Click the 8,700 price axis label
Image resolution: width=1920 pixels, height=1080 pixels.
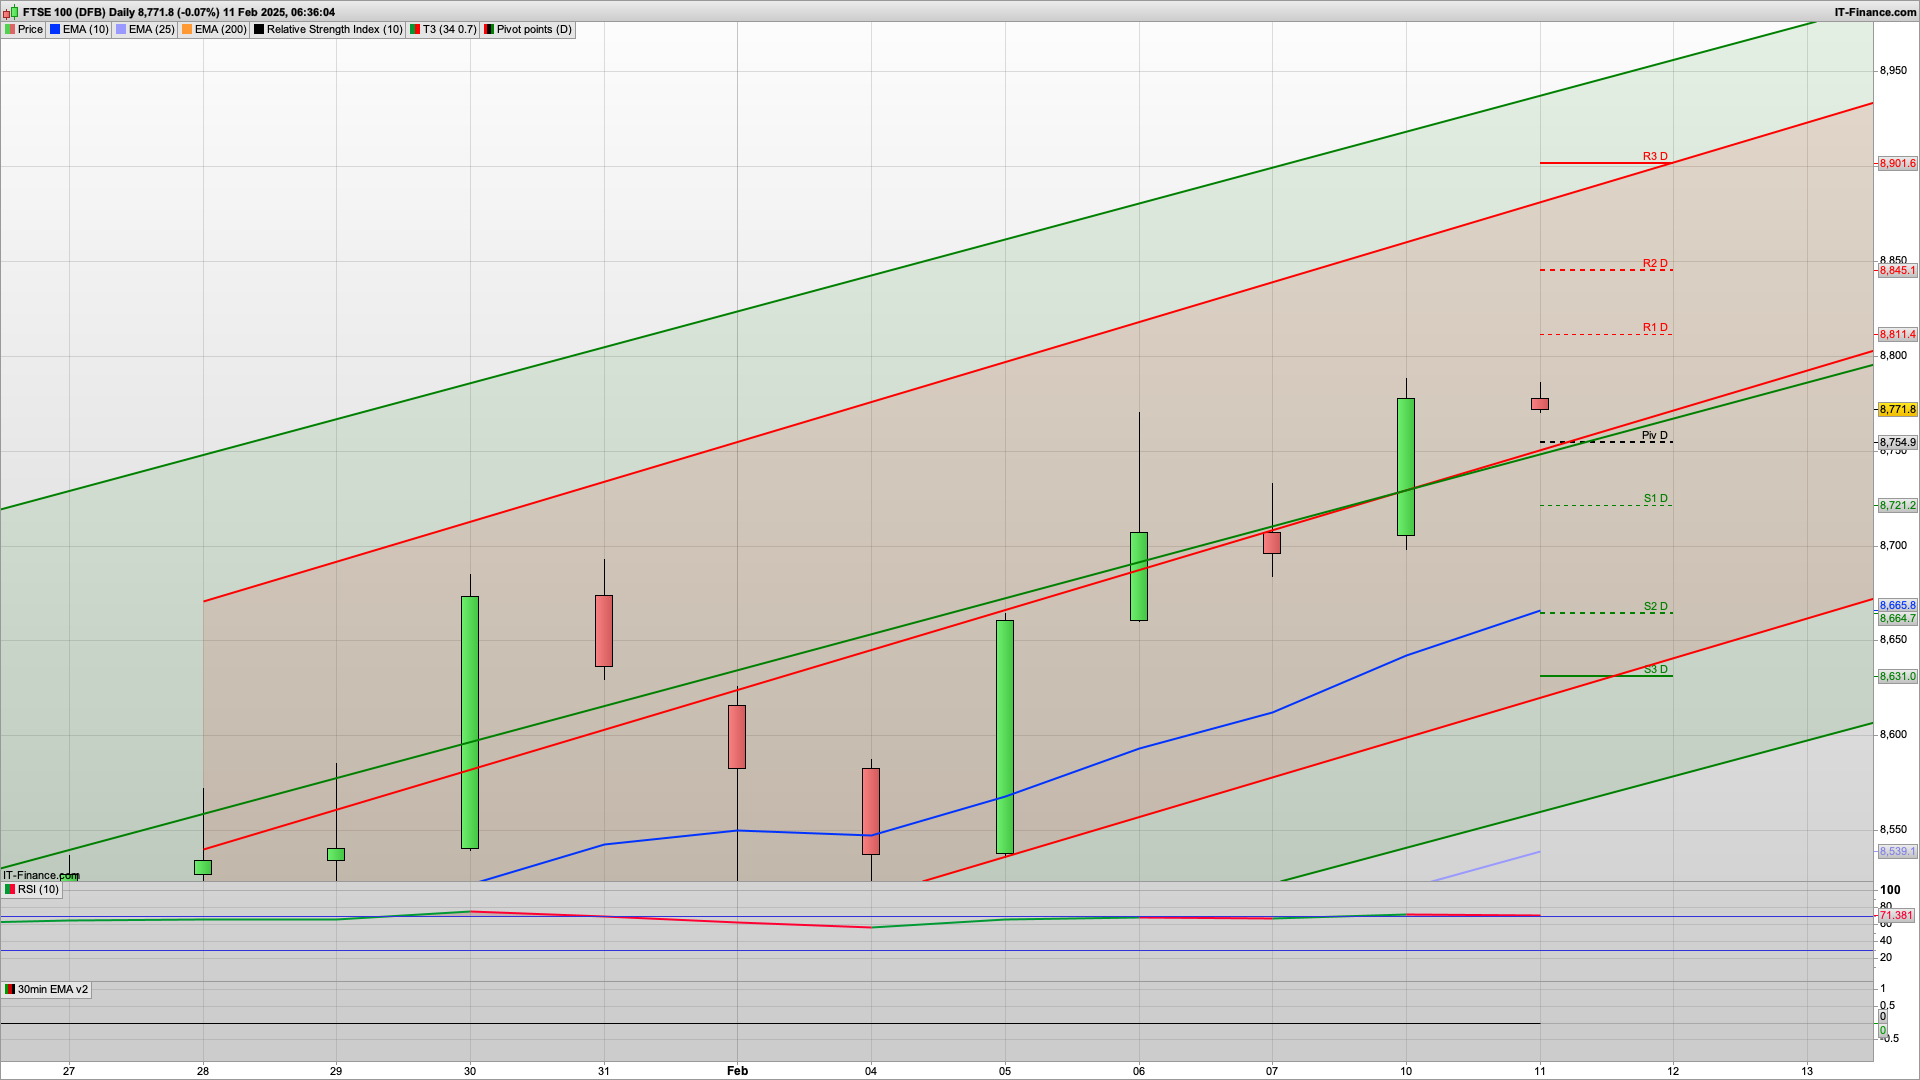pos(1894,545)
